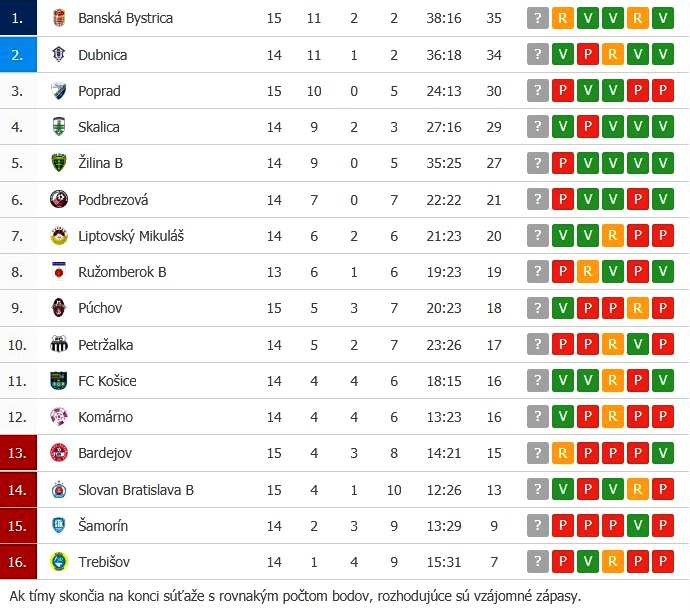The width and height of the screenshot is (690, 612).
Task: Click the red position 16 marker
Action: (18, 561)
